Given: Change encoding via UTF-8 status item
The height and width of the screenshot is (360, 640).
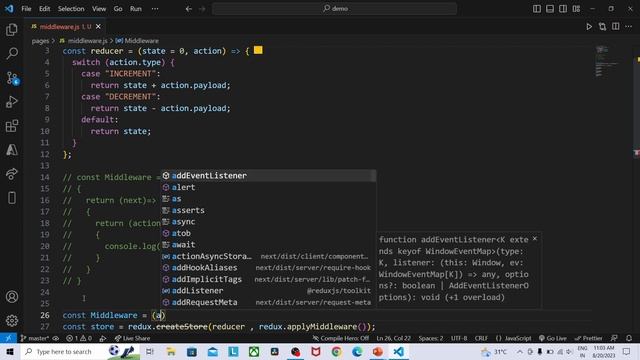Looking at the screenshot, I should click(459, 338).
